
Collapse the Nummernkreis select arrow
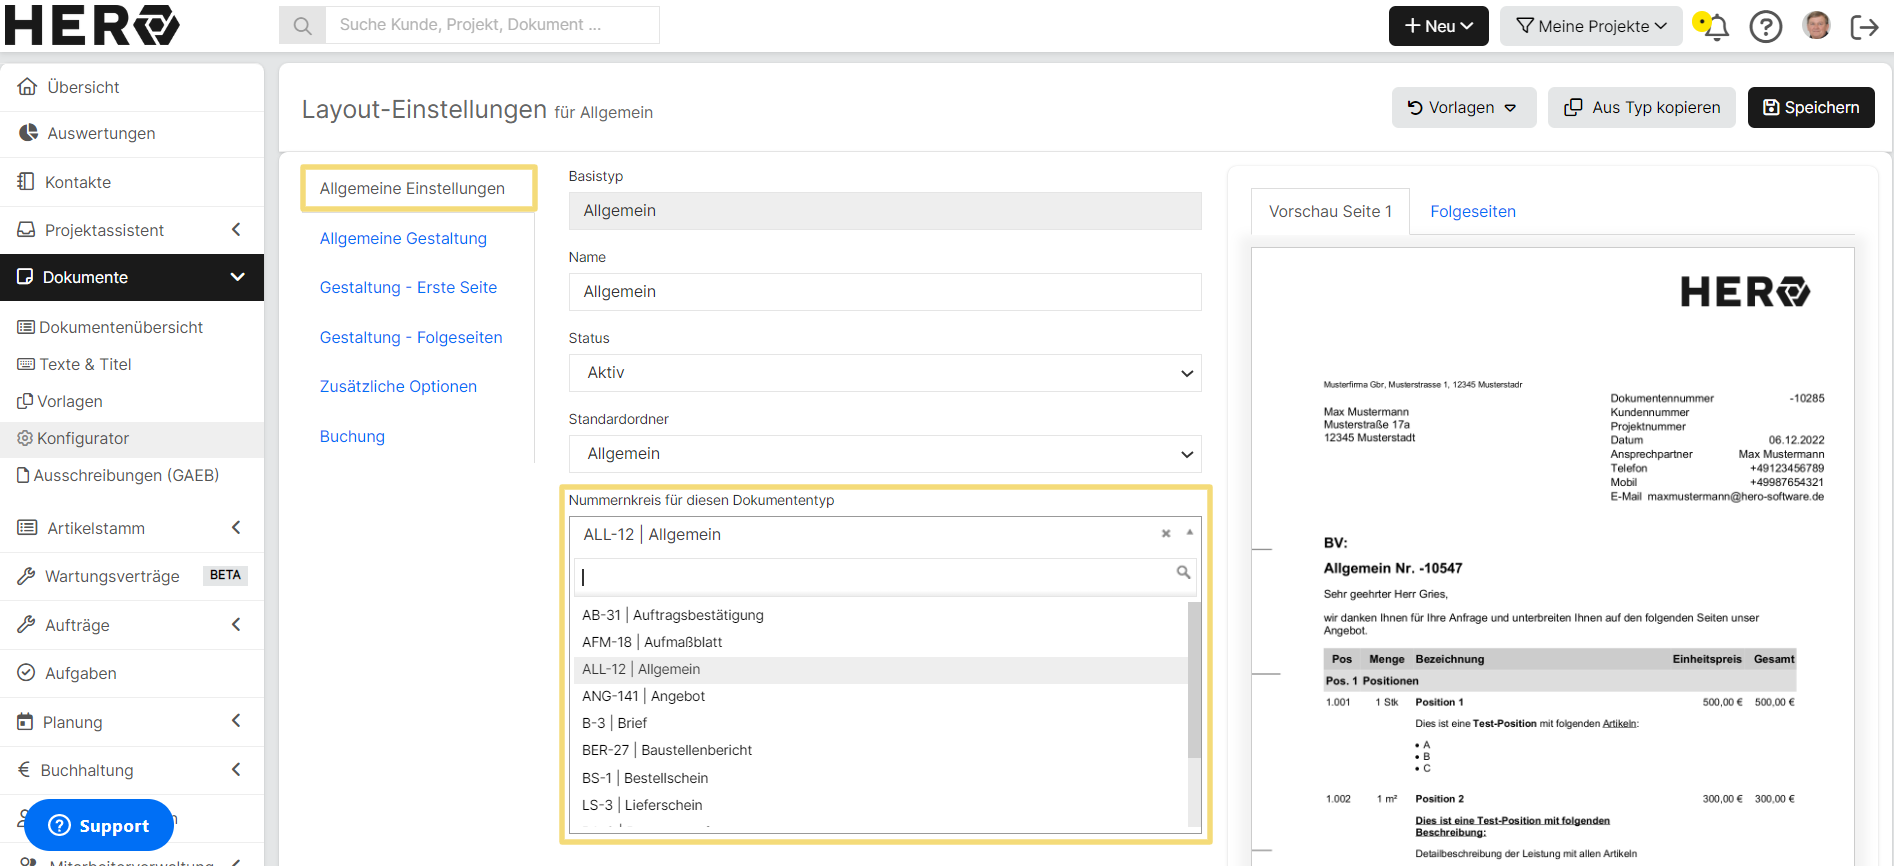coord(1190,533)
